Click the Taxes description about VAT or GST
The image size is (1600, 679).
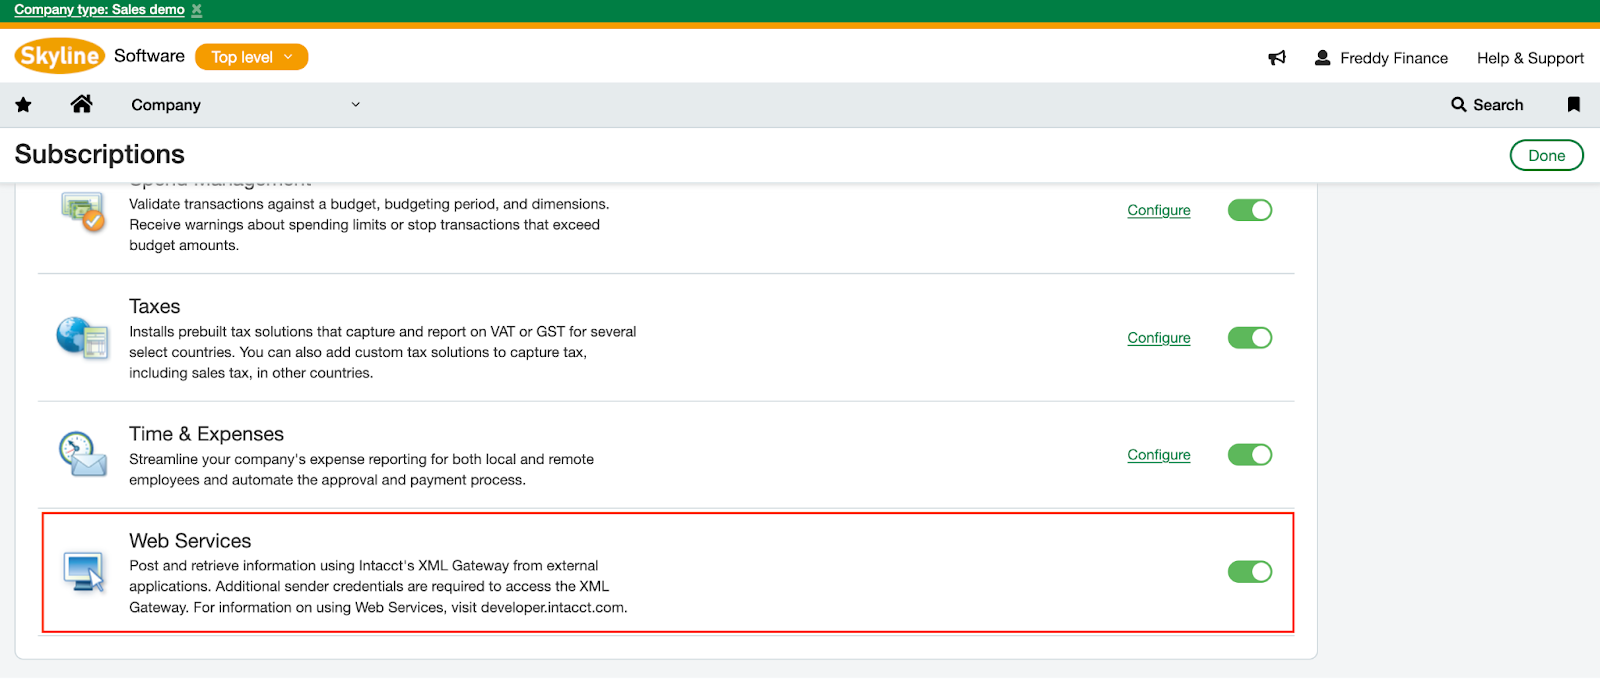point(383,352)
